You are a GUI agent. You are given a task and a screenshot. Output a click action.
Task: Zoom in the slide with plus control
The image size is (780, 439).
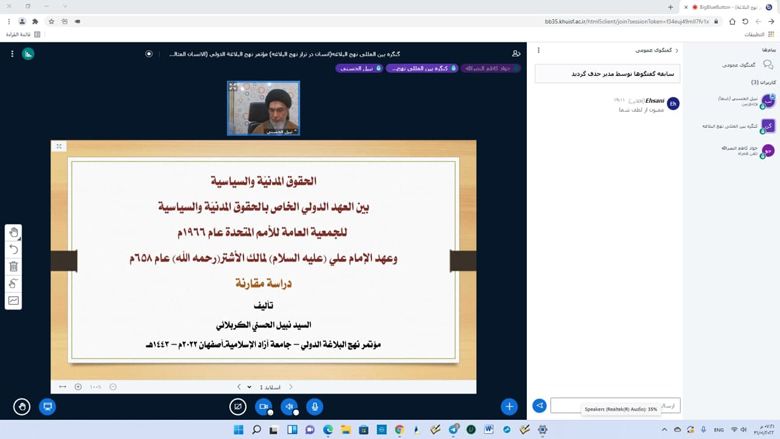click(x=78, y=387)
